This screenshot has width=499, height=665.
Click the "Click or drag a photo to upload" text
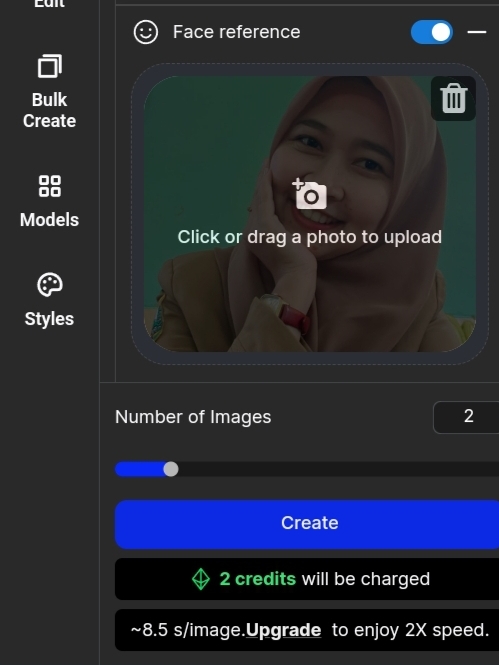[x=309, y=237]
